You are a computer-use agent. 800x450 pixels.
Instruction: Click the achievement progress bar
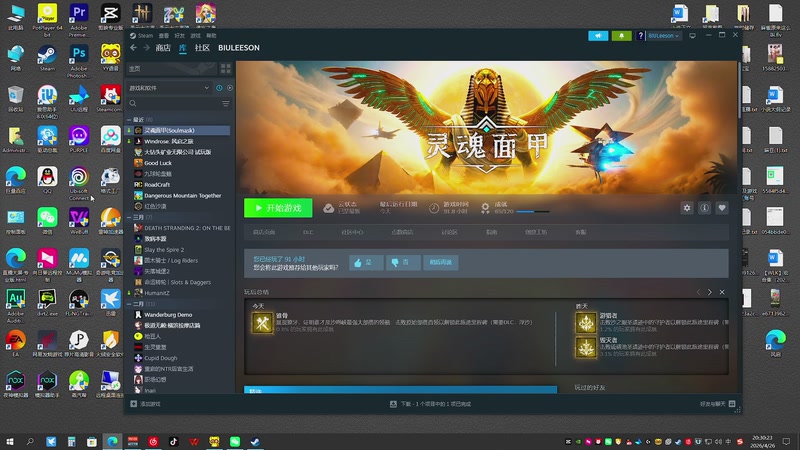[533, 212]
